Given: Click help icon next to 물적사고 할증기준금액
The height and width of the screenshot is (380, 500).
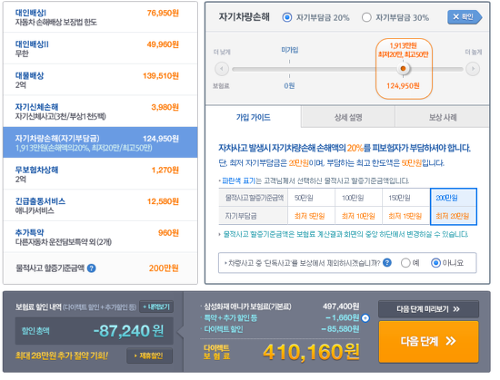Looking at the screenshot, I should pyautogui.click(x=91, y=268).
